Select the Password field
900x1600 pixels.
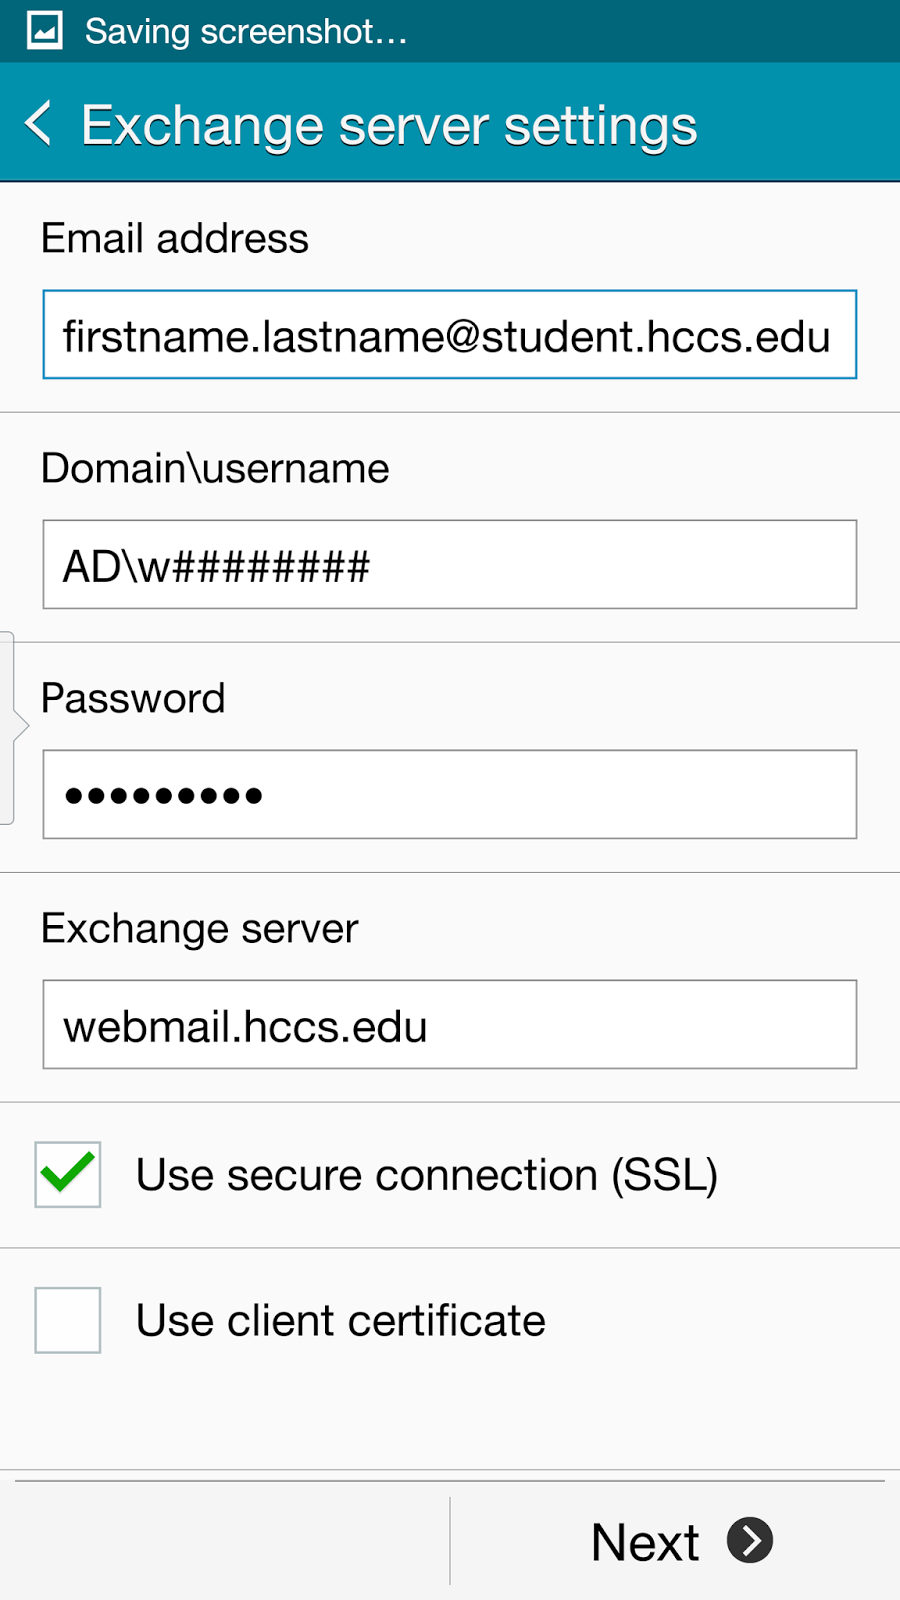click(449, 795)
